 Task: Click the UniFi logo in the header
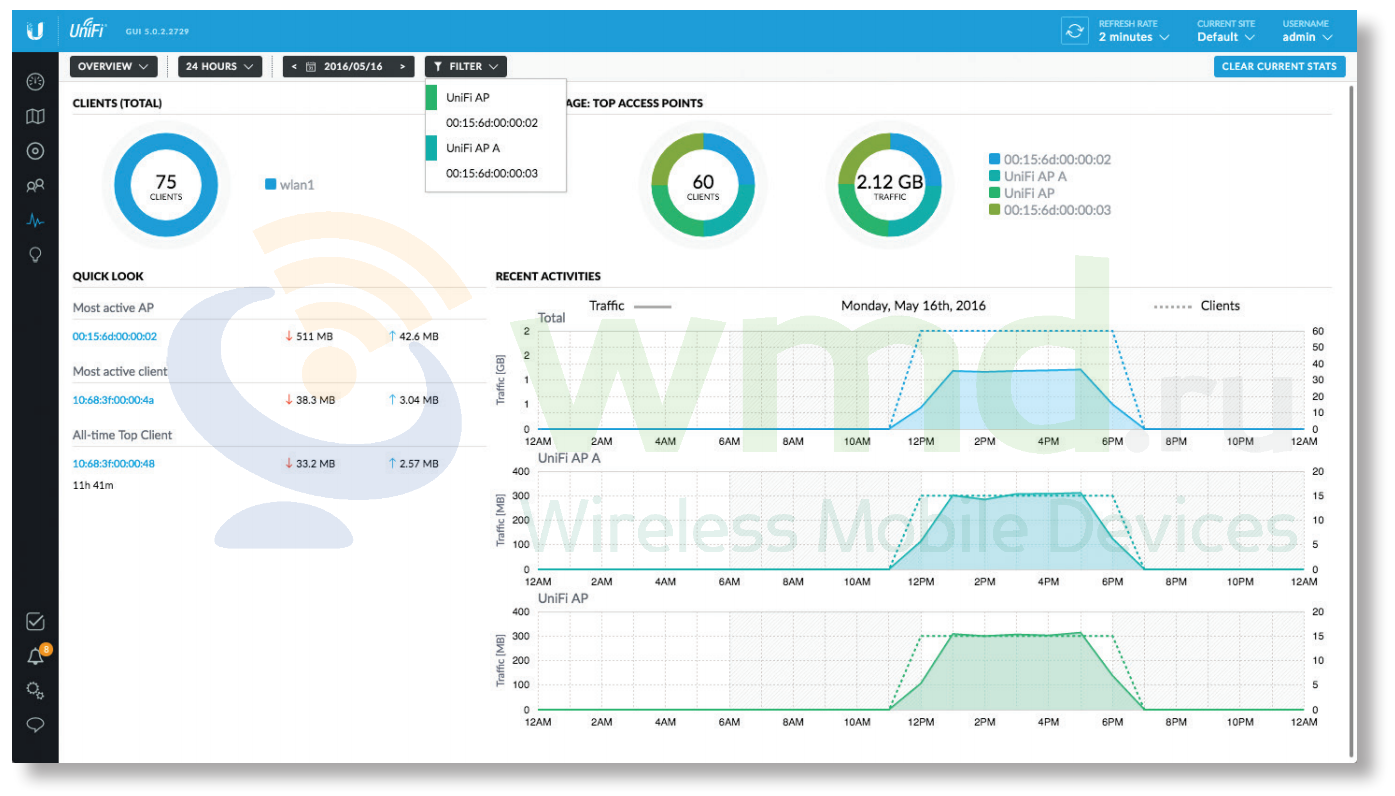tap(89, 30)
